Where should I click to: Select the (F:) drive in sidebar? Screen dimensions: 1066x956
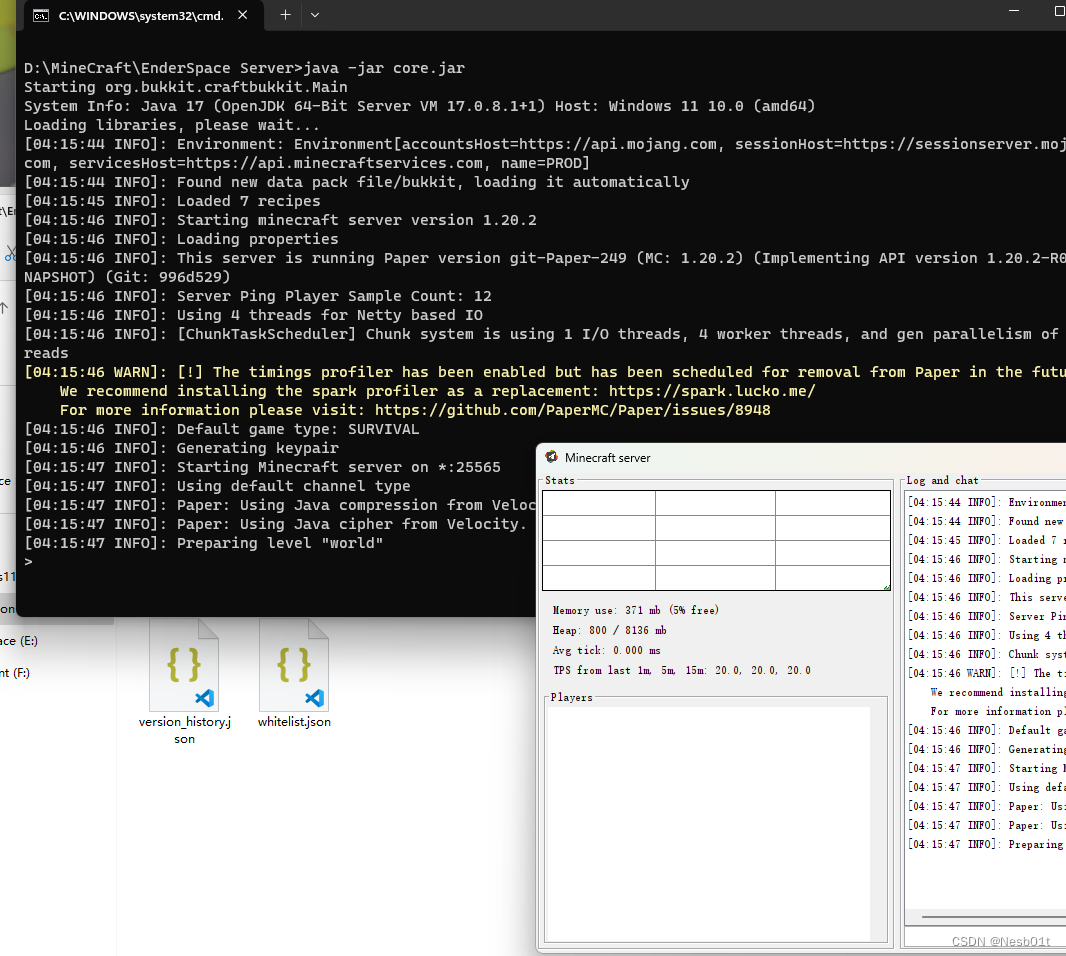[15, 673]
